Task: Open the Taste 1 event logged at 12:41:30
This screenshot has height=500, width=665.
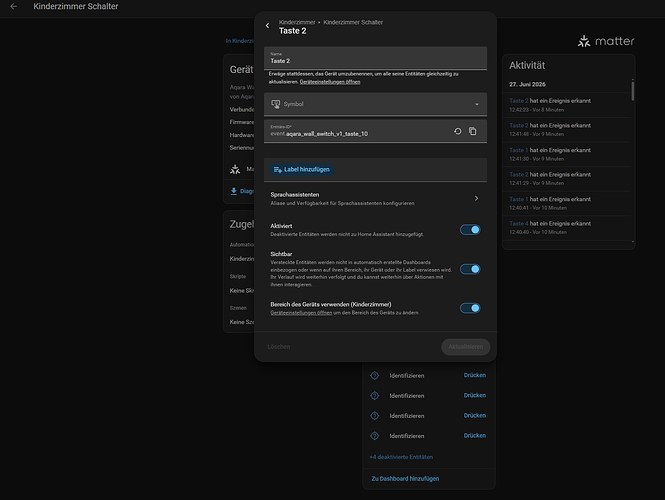Action: 566,154
